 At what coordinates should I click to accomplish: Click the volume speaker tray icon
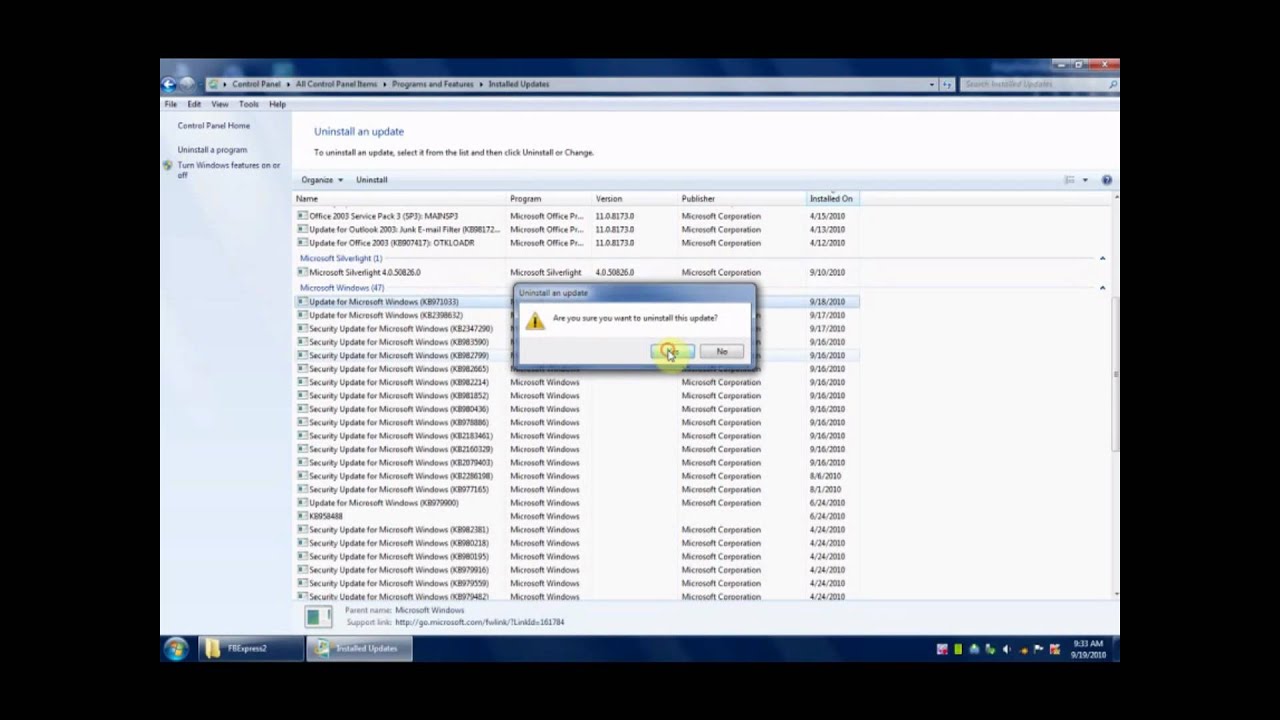(x=1006, y=649)
